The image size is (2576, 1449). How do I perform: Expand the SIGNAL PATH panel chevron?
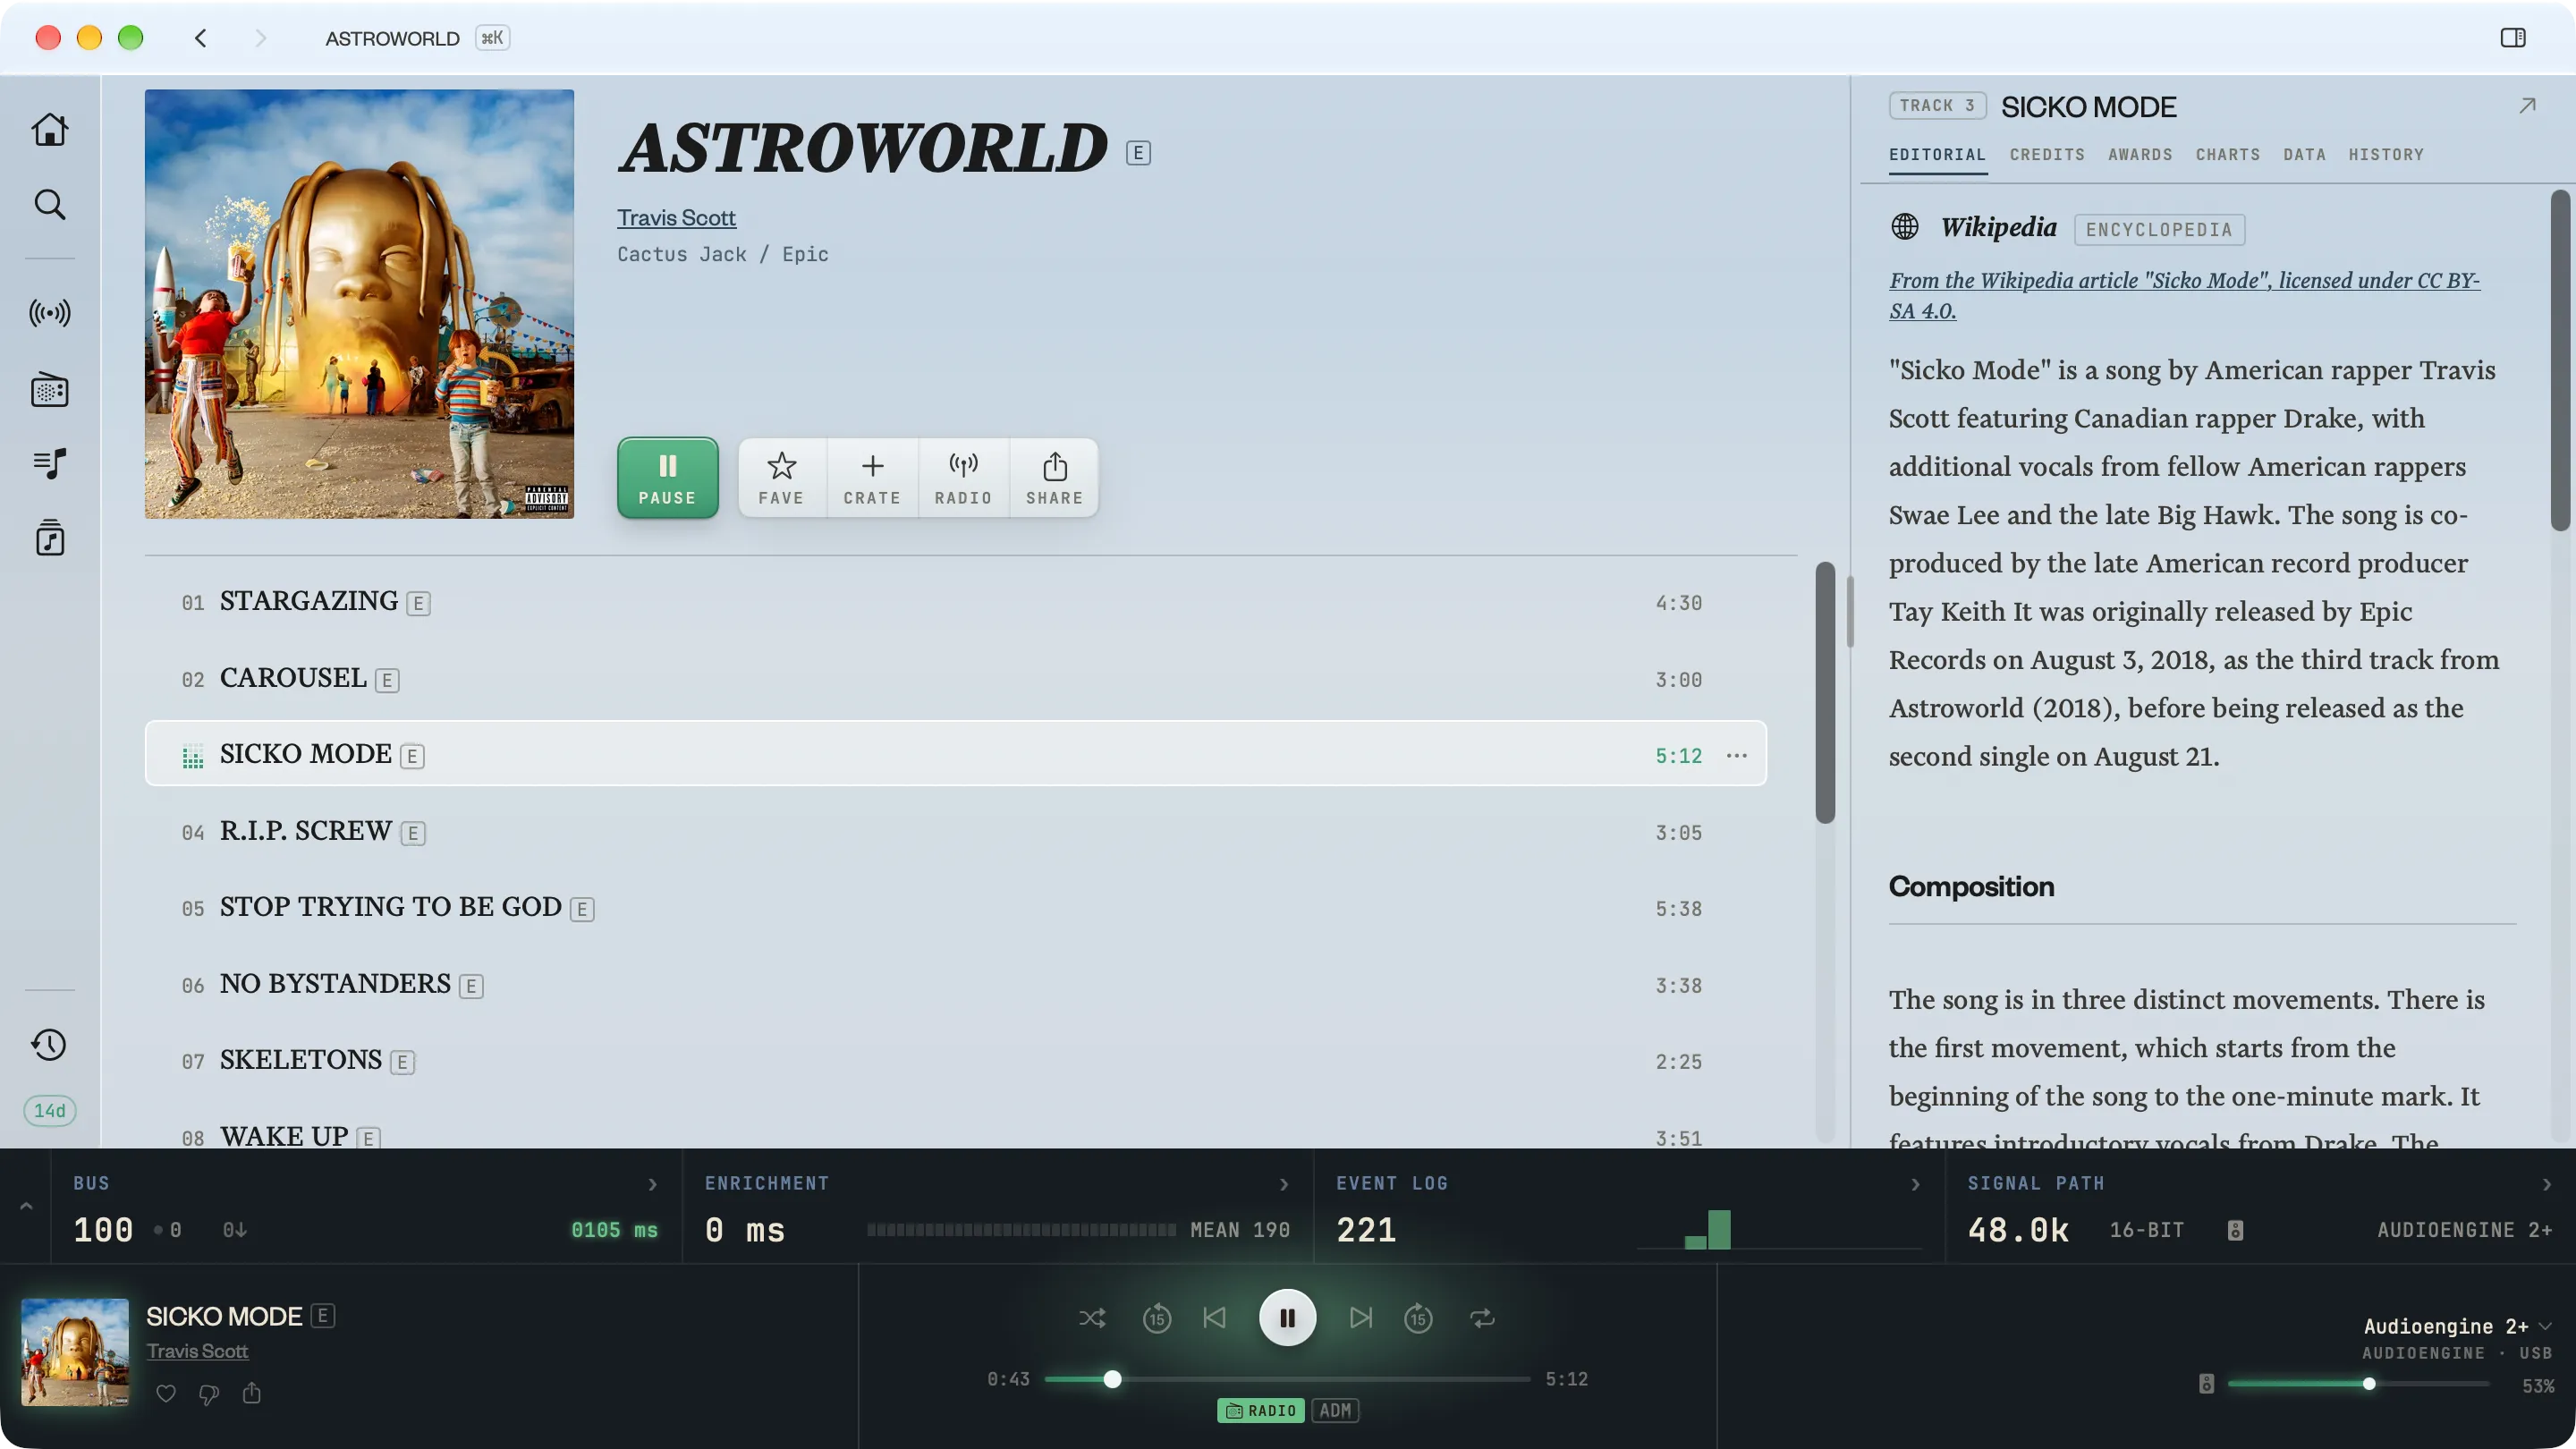click(2546, 1184)
